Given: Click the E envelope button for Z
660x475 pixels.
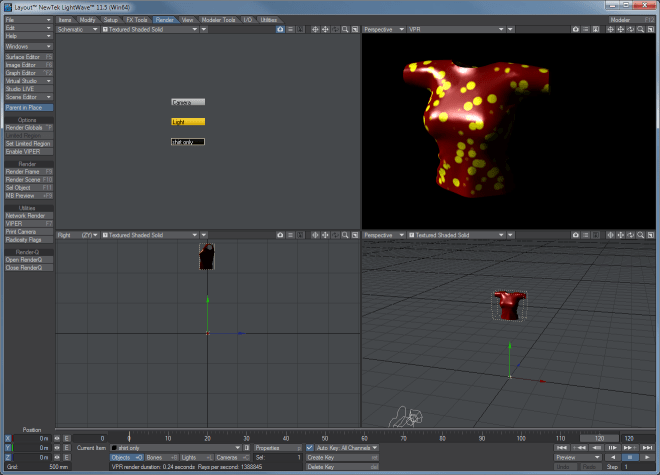Looking at the screenshot, I should [x=67, y=457].
